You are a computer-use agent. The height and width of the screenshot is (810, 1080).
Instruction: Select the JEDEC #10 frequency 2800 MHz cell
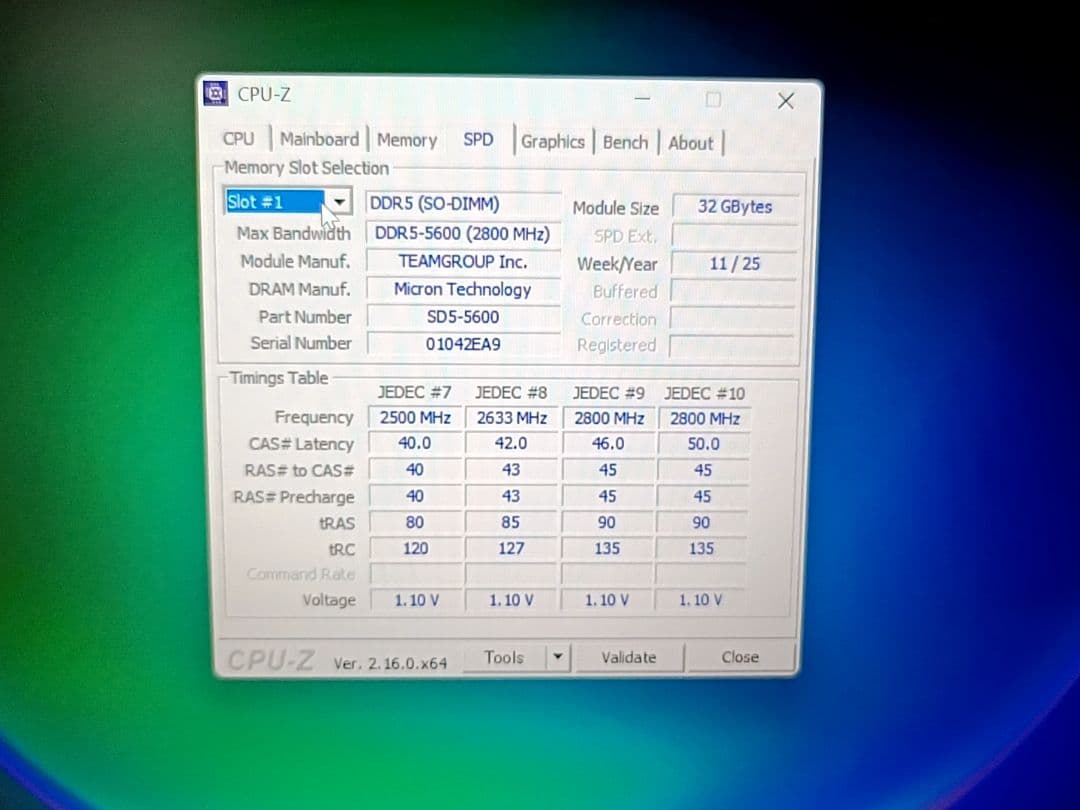click(x=704, y=418)
